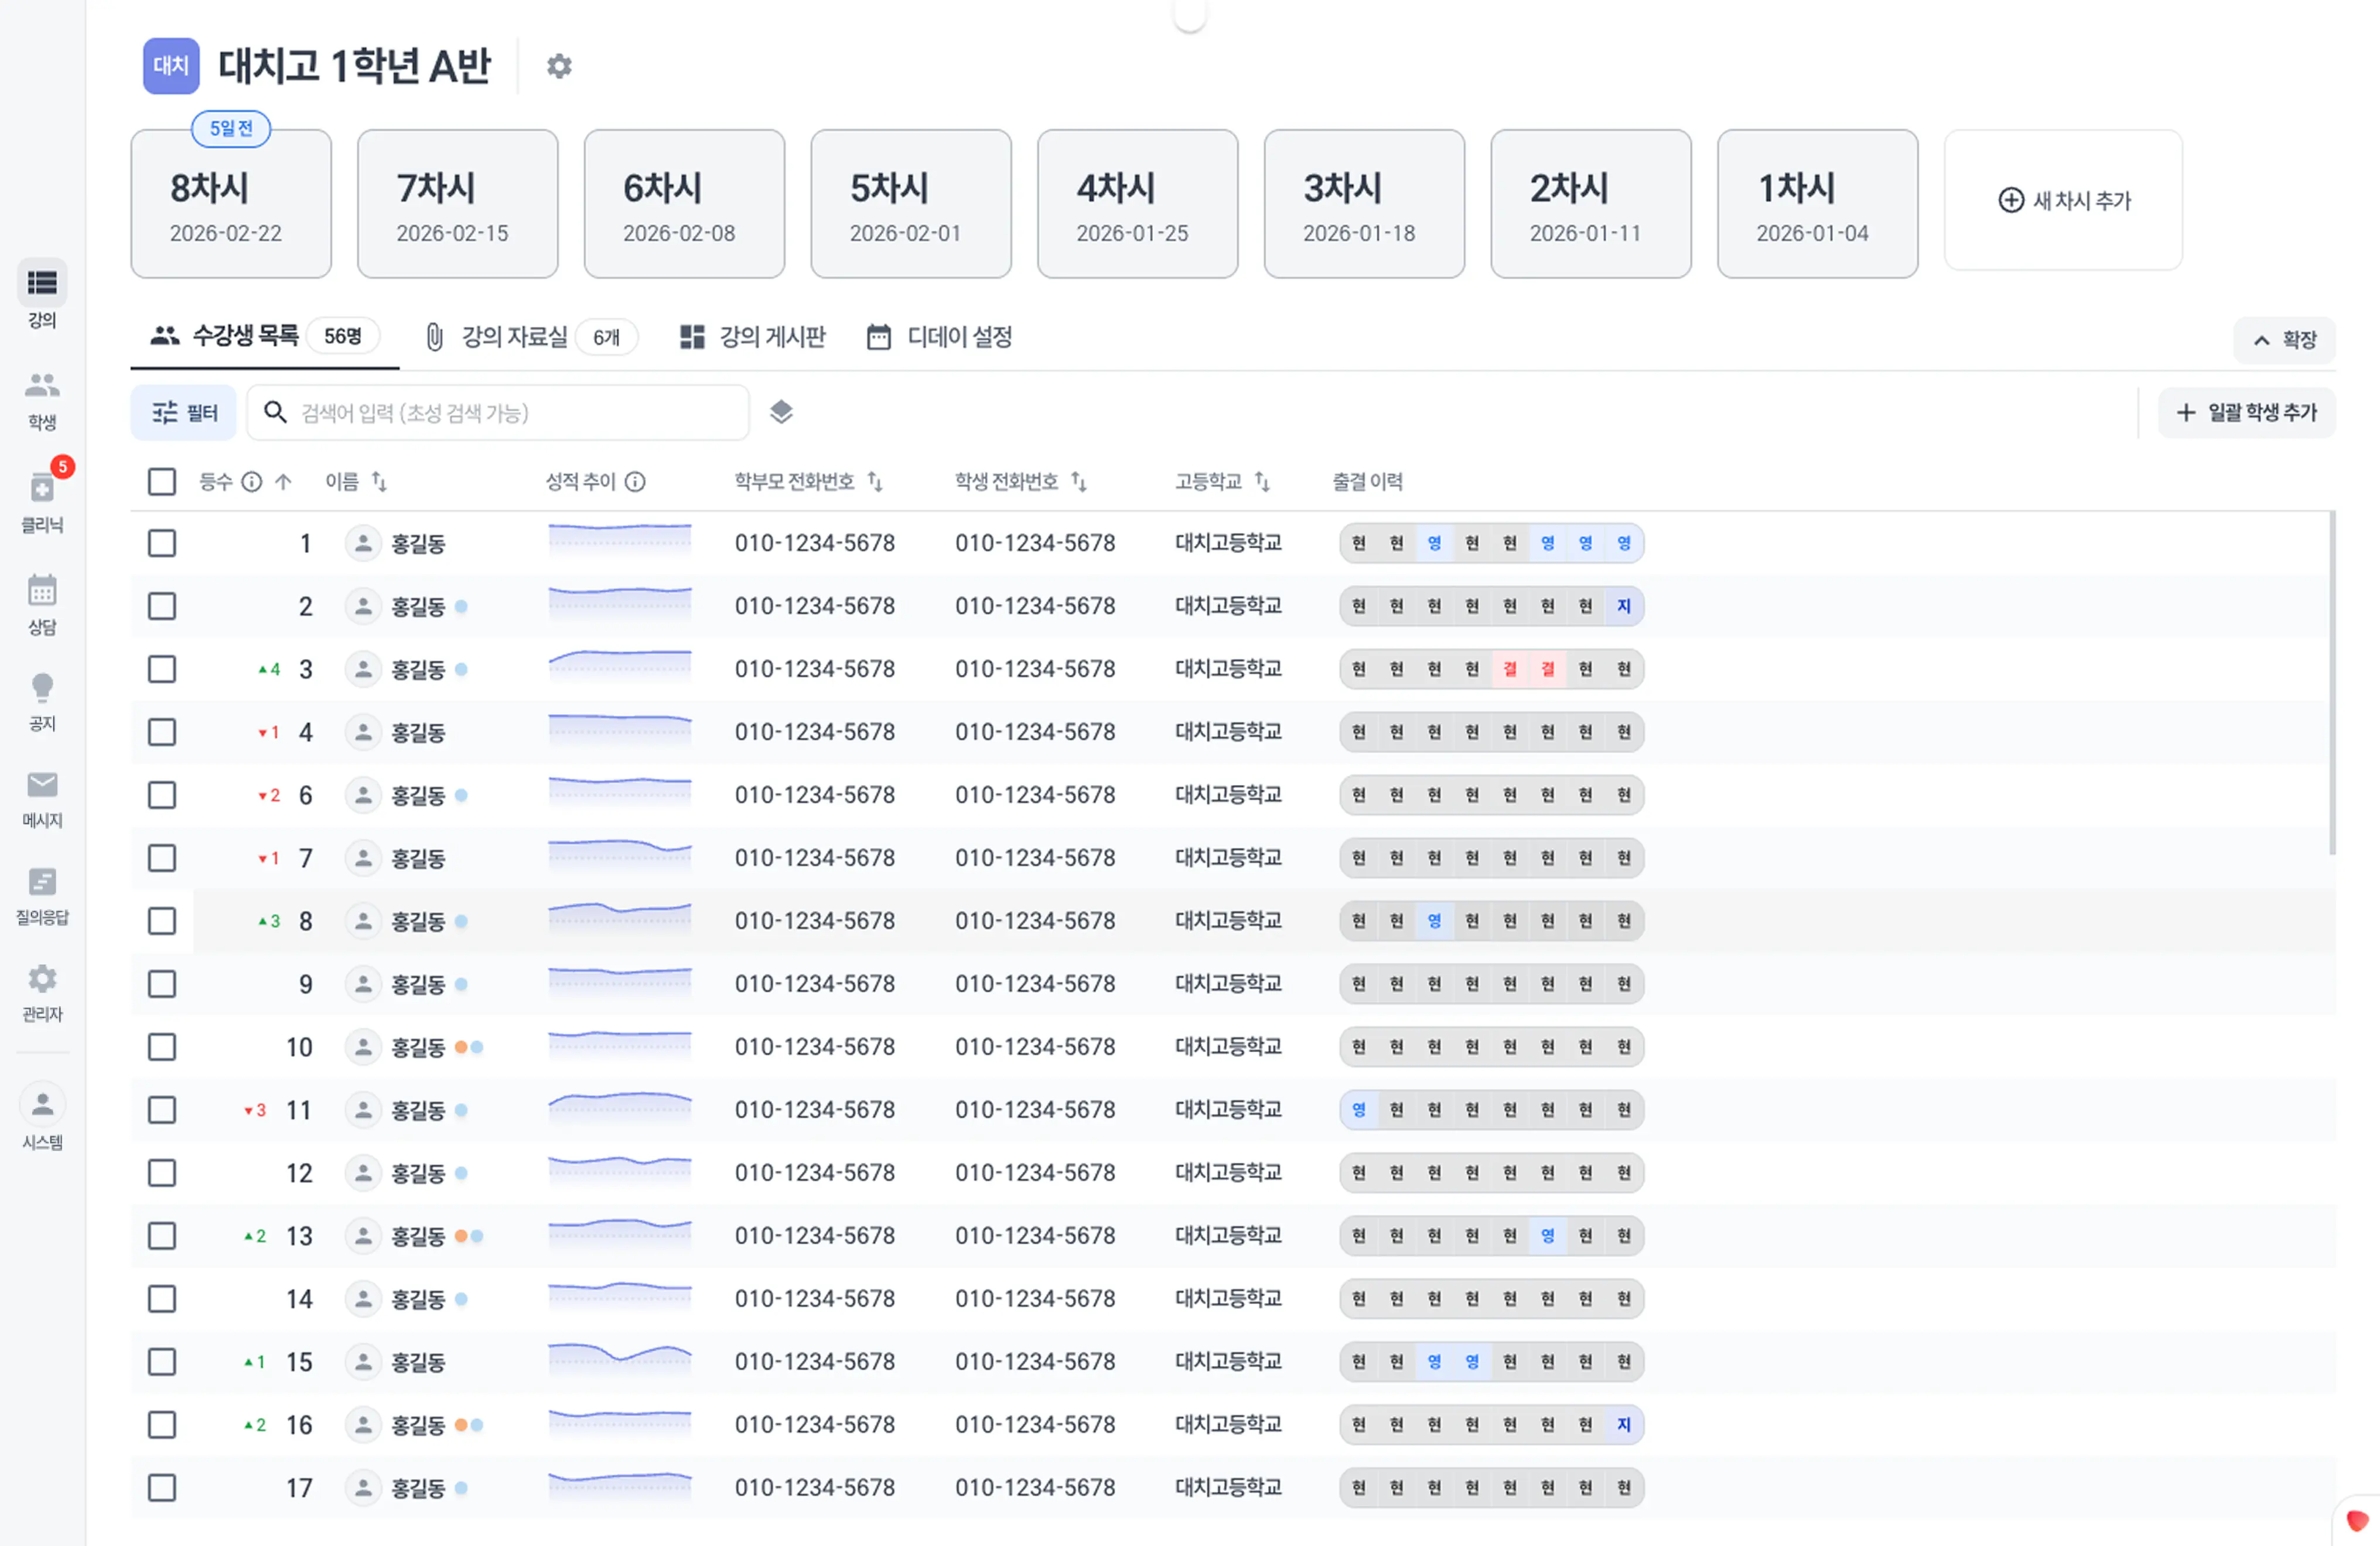Collapse the list using 확장 button
Viewport: 2380px width, 1546px height.
(2285, 340)
